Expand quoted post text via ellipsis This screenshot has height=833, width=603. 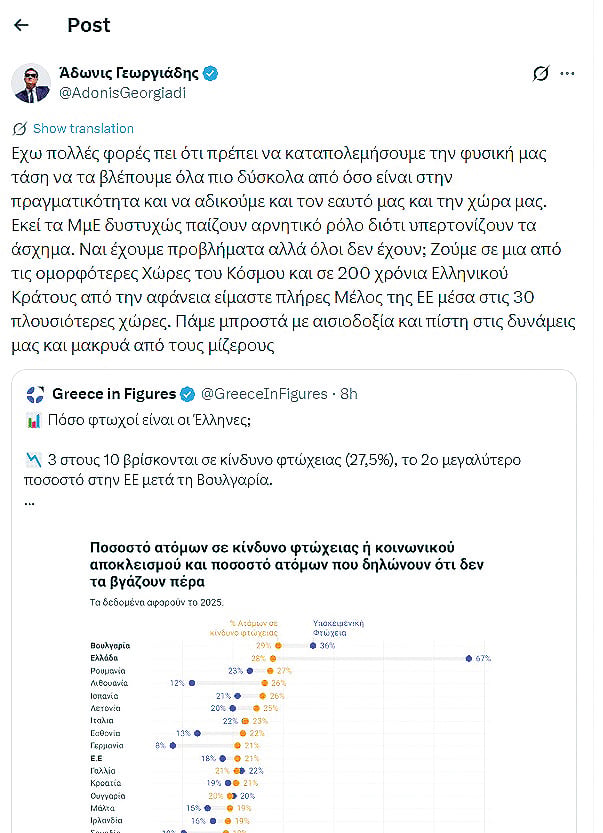[29, 503]
